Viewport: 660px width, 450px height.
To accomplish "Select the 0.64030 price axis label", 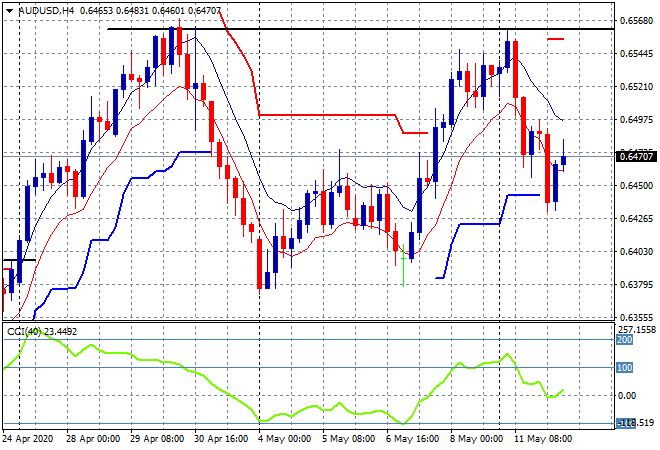I will 636,252.
